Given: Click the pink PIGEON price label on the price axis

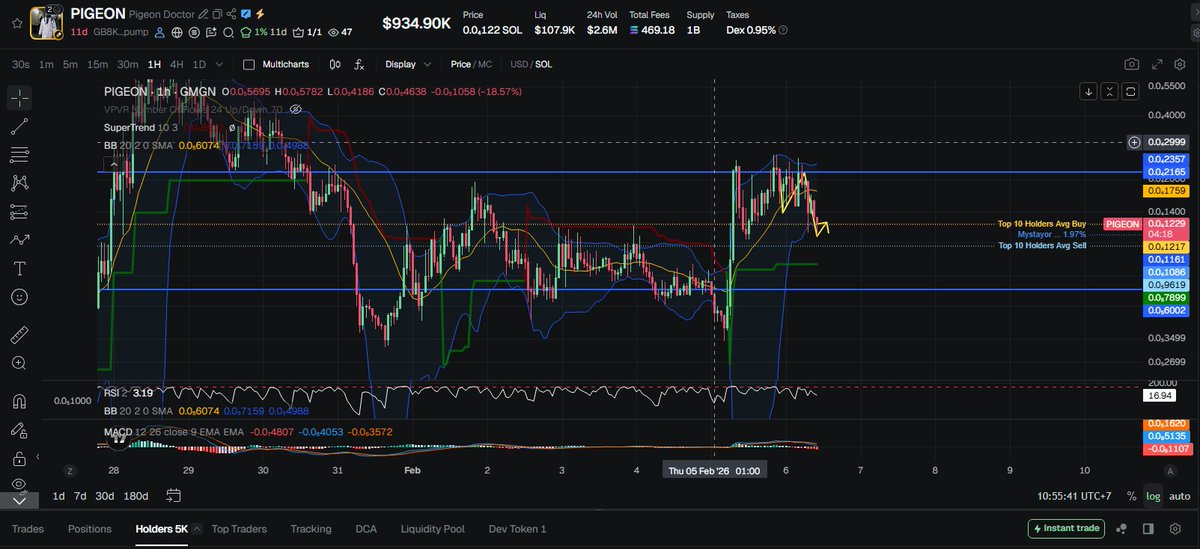Looking at the screenshot, I should [1121, 224].
